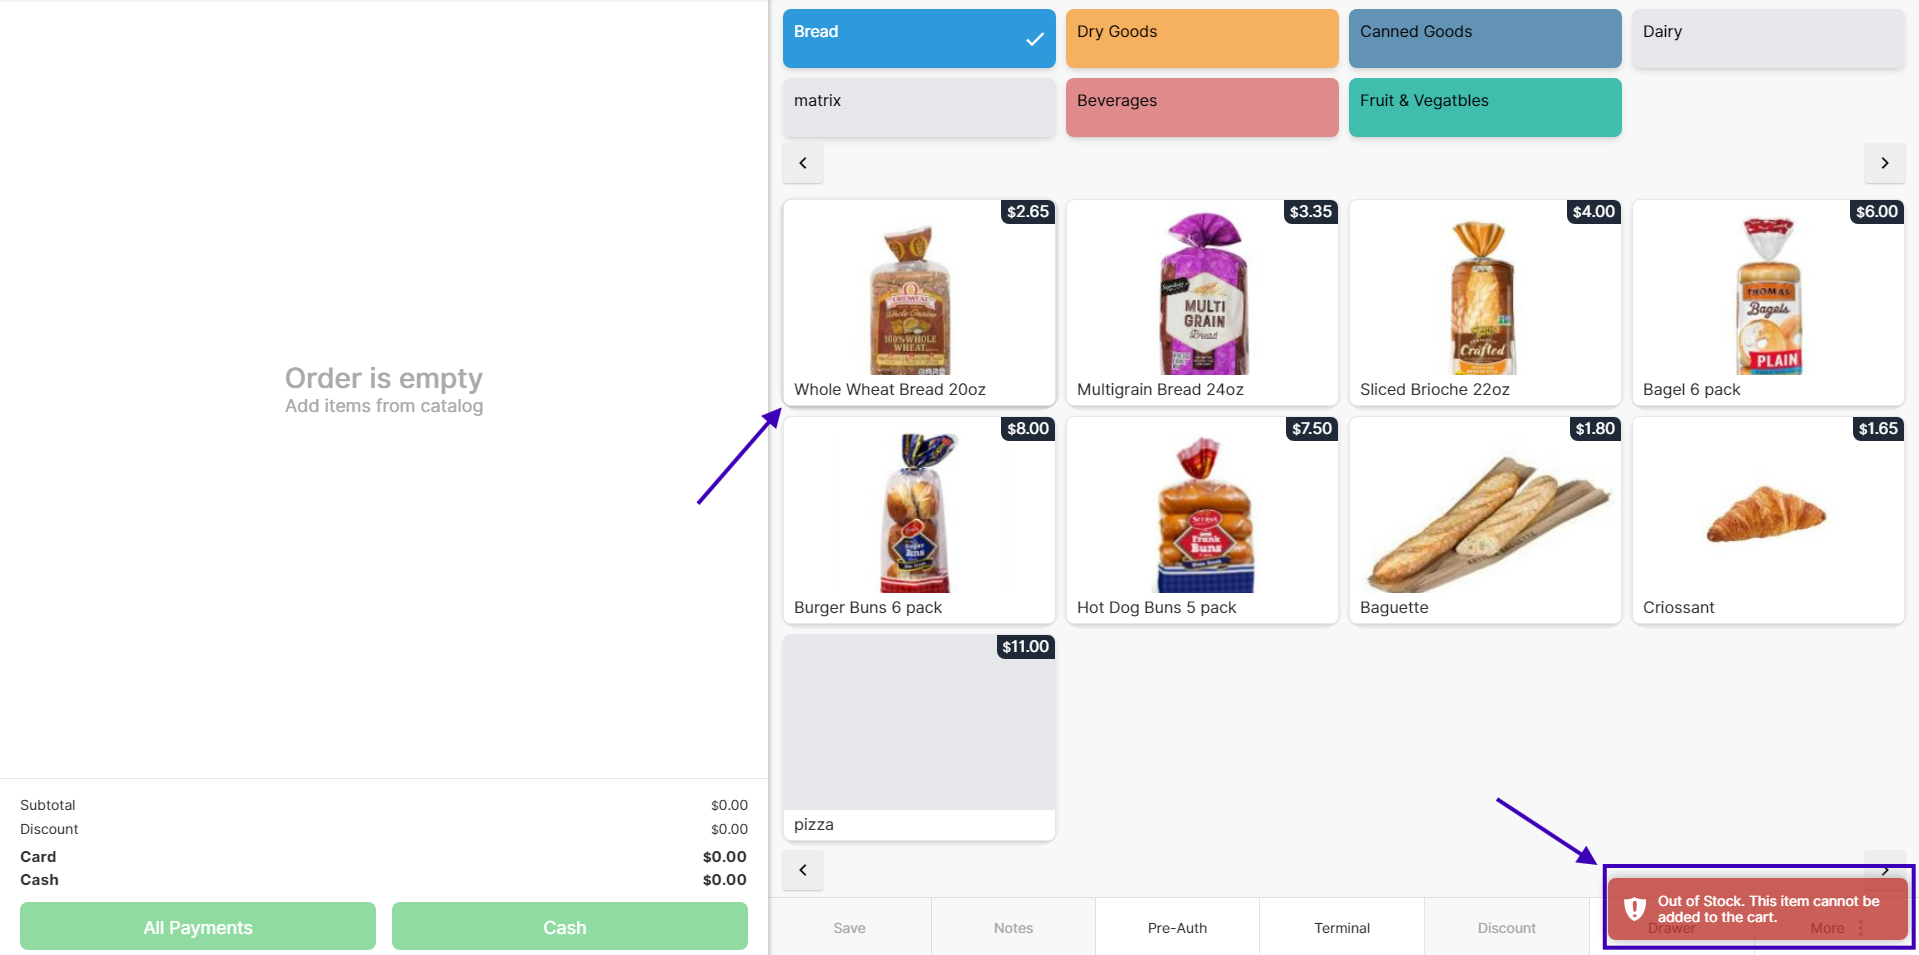Switch to Canned Goods category
The width and height of the screenshot is (1919, 955).
(x=1484, y=38)
